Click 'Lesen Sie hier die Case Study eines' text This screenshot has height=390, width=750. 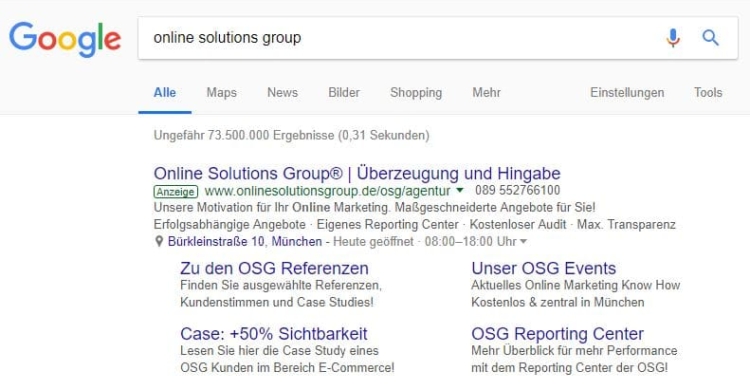[279, 351]
